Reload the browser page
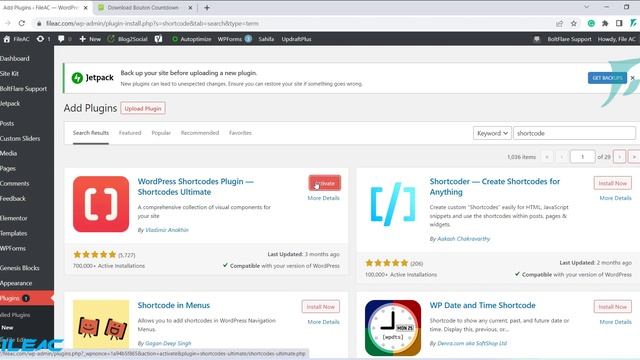The height and width of the screenshot is (360, 640). [x=22, y=23]
